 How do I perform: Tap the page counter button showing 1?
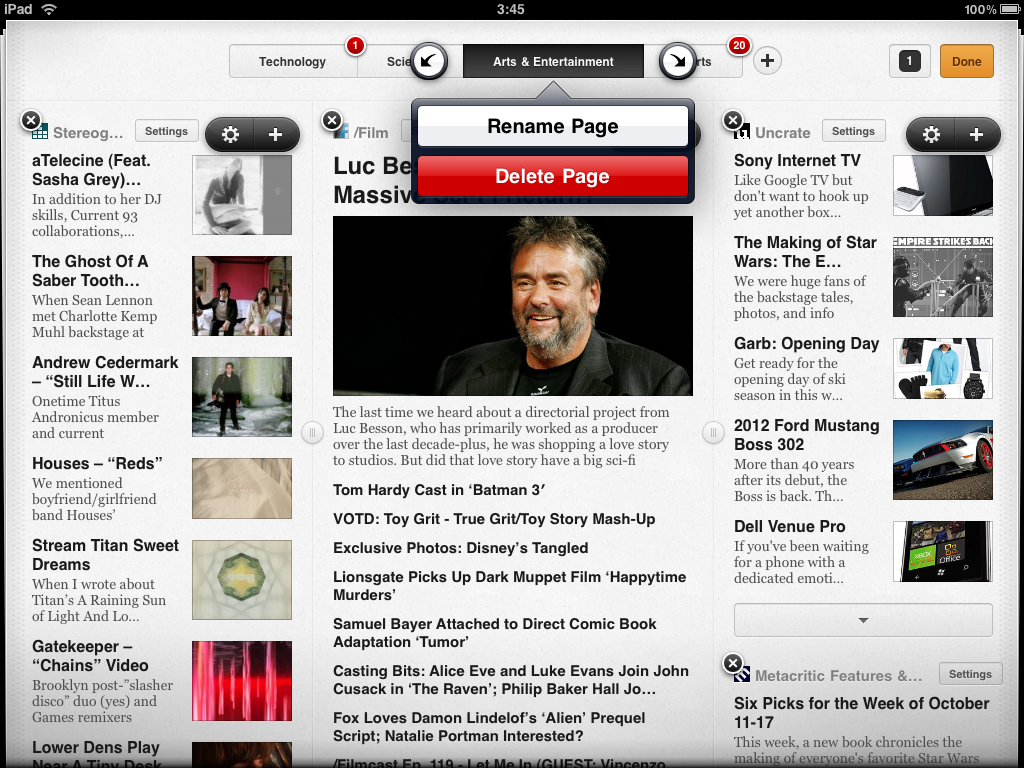point(910,61)
